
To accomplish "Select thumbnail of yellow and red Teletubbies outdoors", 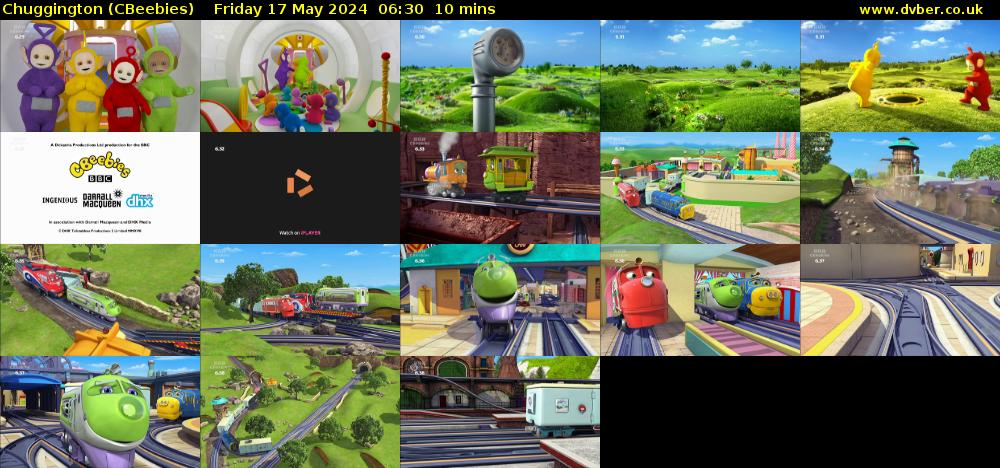I will tap(900, 76).
